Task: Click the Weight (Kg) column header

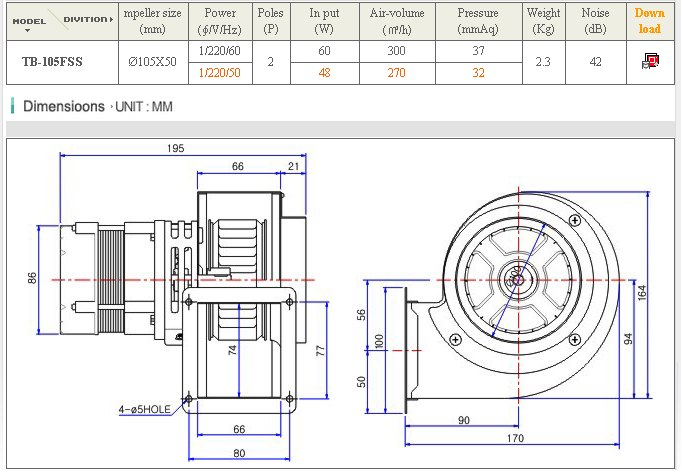Action: tap(543, 21)
